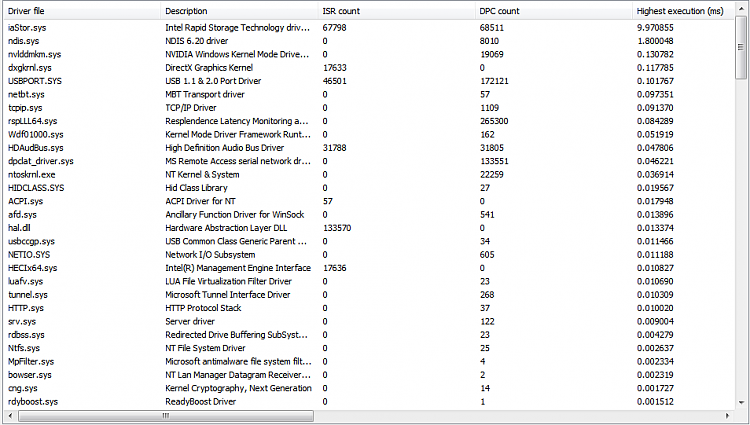Select the afd.sys driver row
The image size is (750, 425).
[x=369, y=215]
